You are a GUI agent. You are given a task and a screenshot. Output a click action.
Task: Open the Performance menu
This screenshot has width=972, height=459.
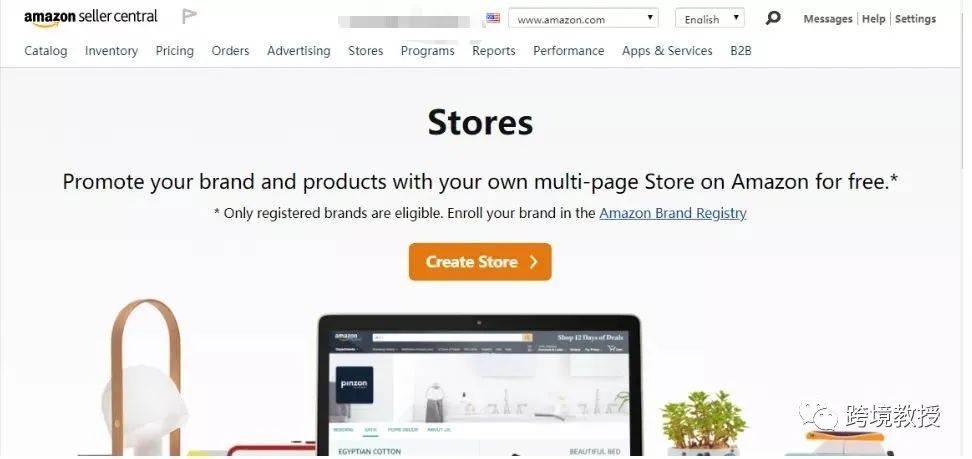click(568, 51)
